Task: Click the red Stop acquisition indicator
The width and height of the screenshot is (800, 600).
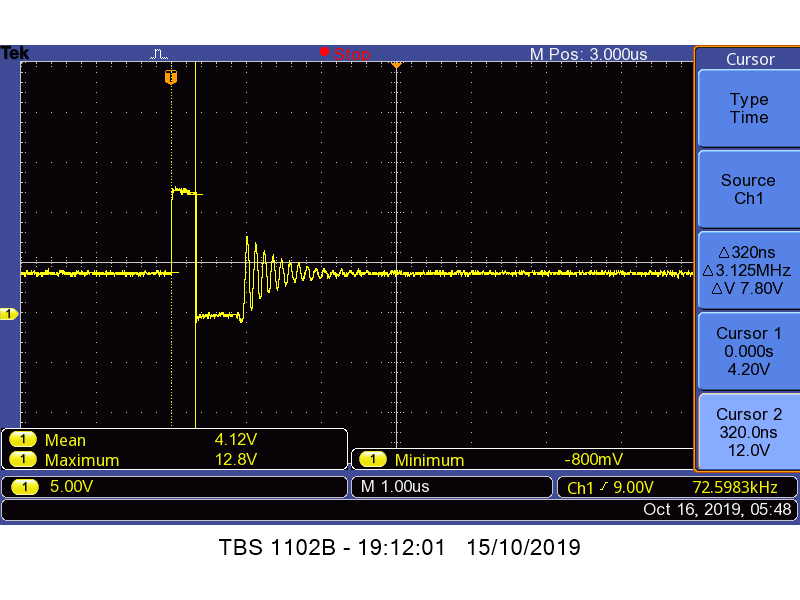Action: pyautogui.click(x=345, y=53)
